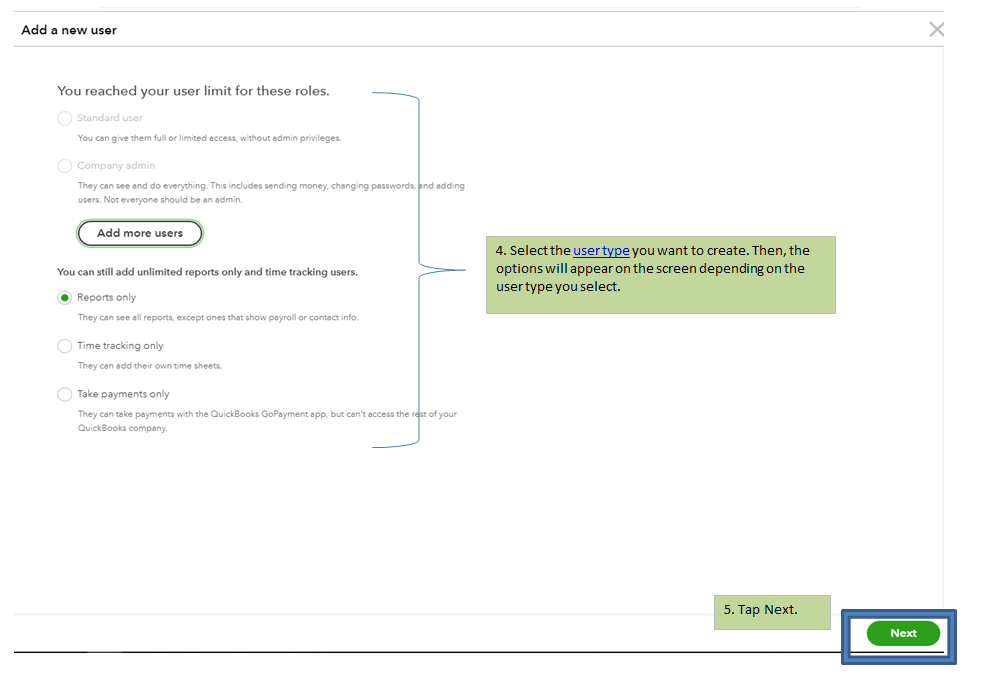Viewport: 987px width, 680px height.
Task: Click the GoPayment app description text
Action: click(266, 421)
